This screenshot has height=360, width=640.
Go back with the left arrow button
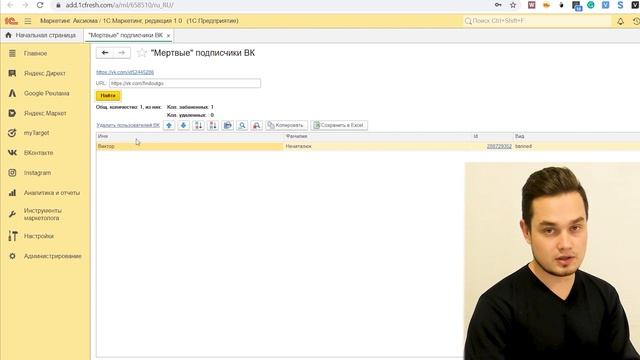tap(105, 53)
